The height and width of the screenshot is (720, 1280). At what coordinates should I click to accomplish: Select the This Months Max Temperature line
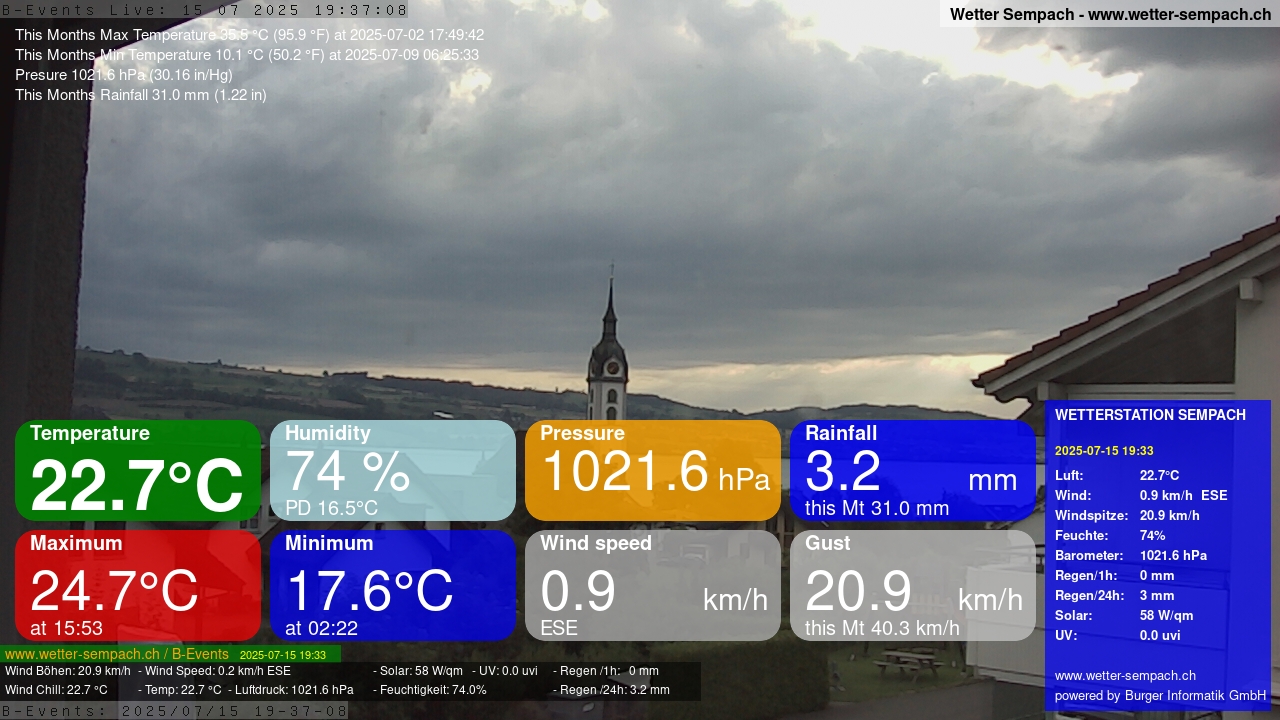click(249, 35)
